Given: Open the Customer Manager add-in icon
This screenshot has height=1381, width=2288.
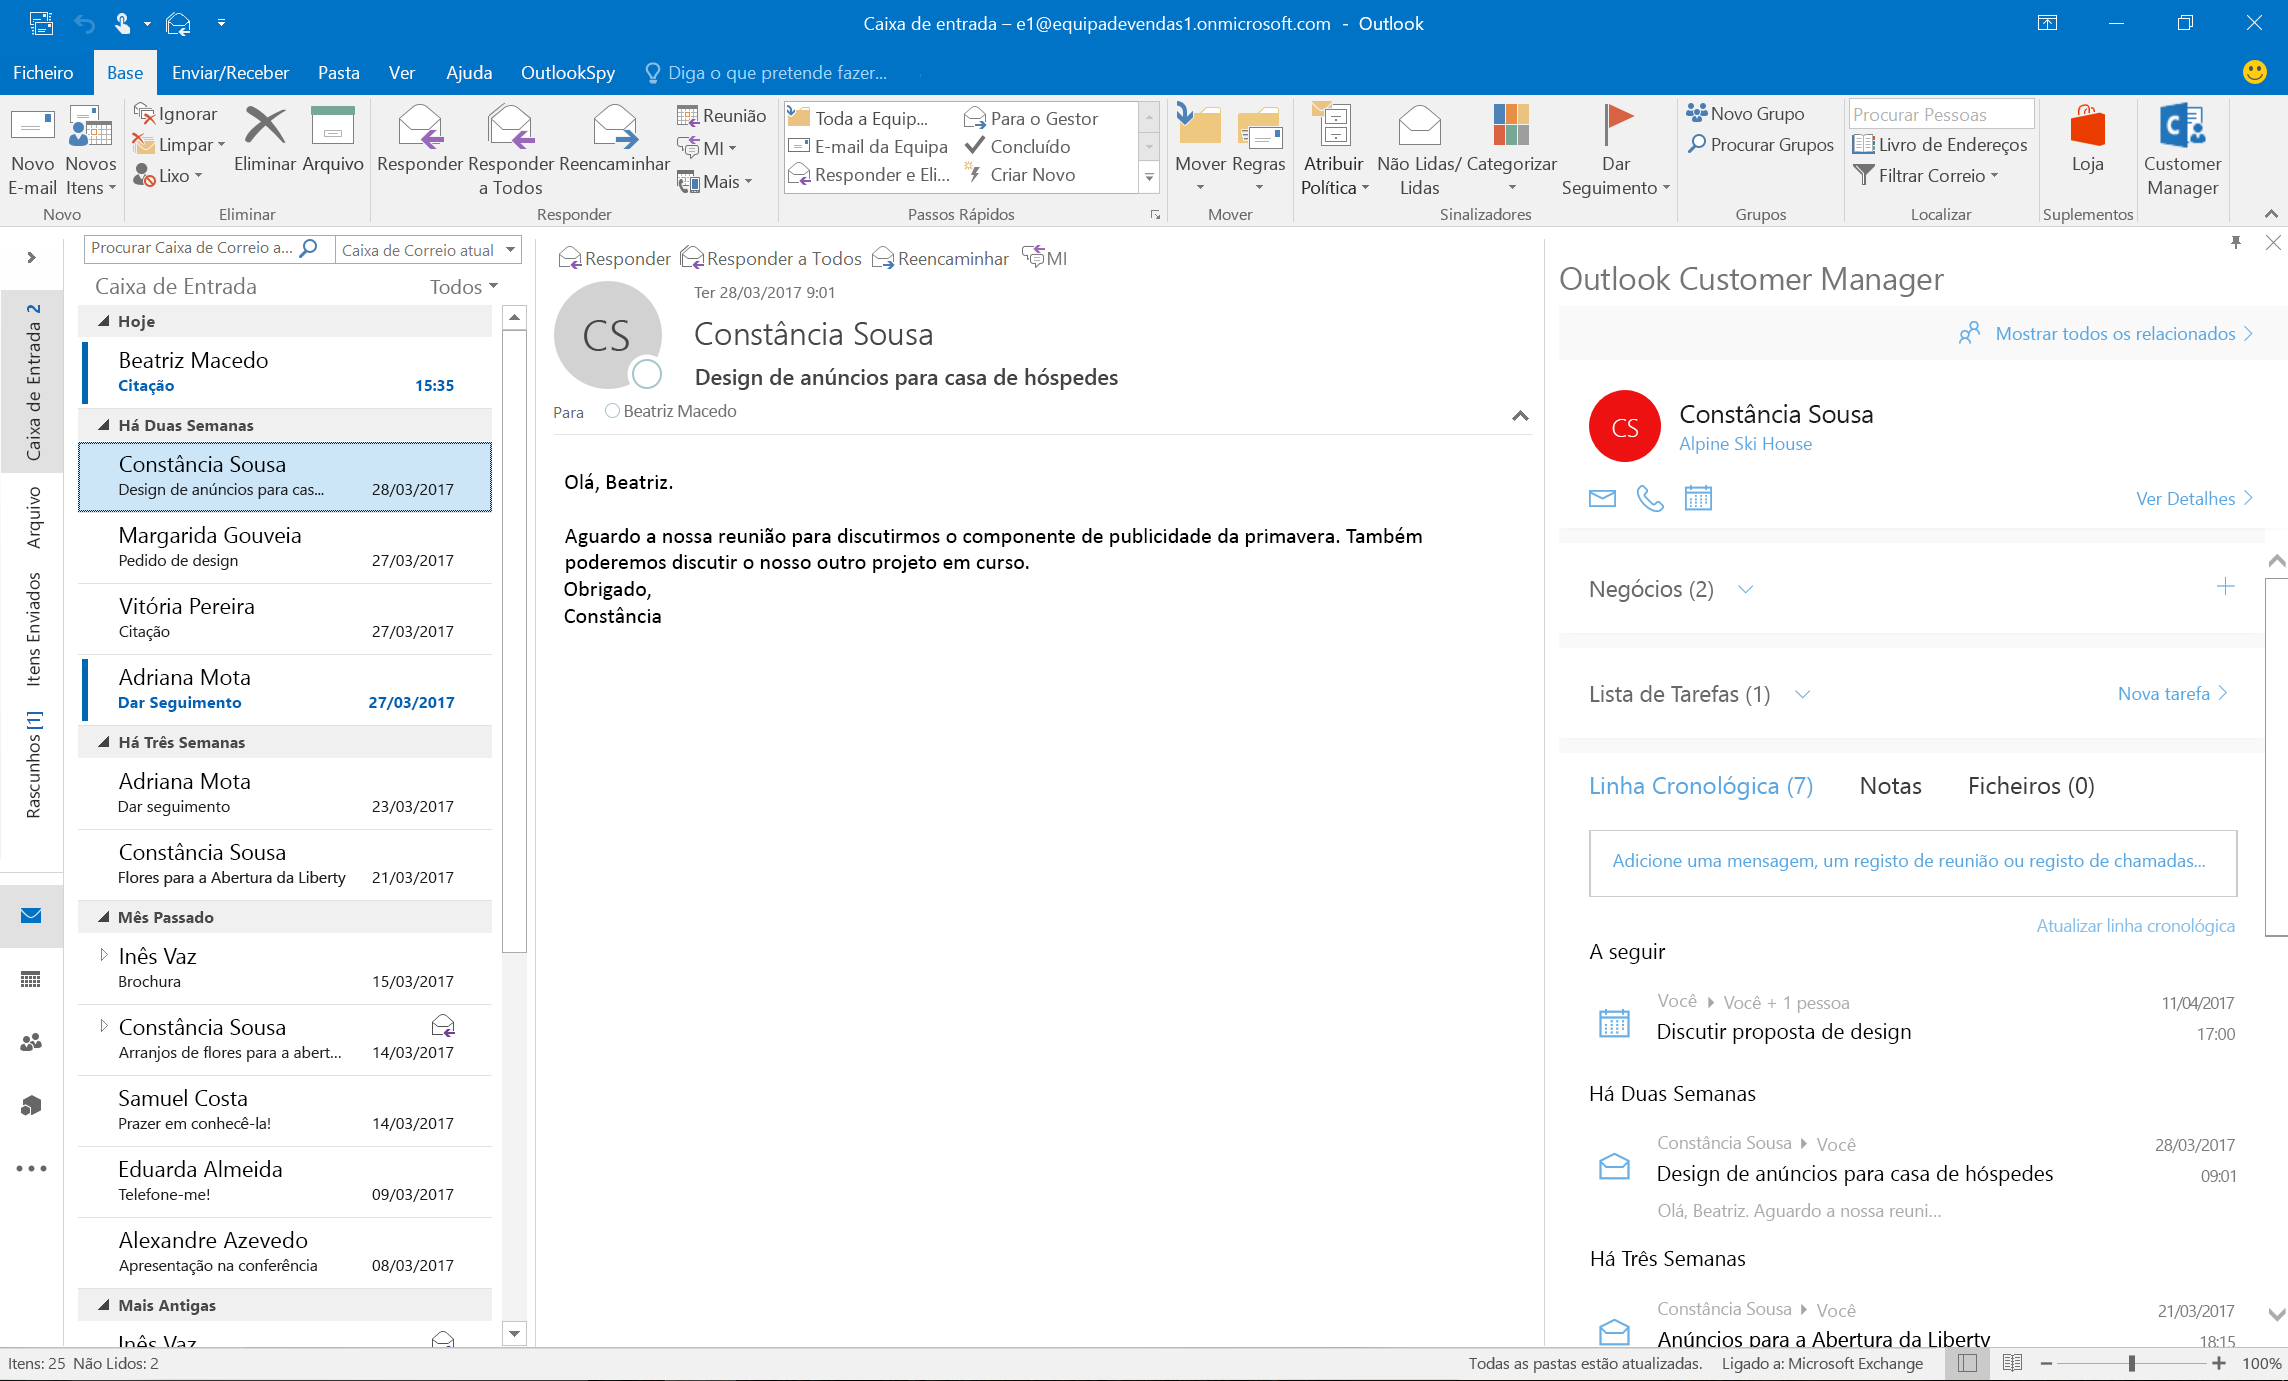Looking at the screenshot, I should point(2182,126).
